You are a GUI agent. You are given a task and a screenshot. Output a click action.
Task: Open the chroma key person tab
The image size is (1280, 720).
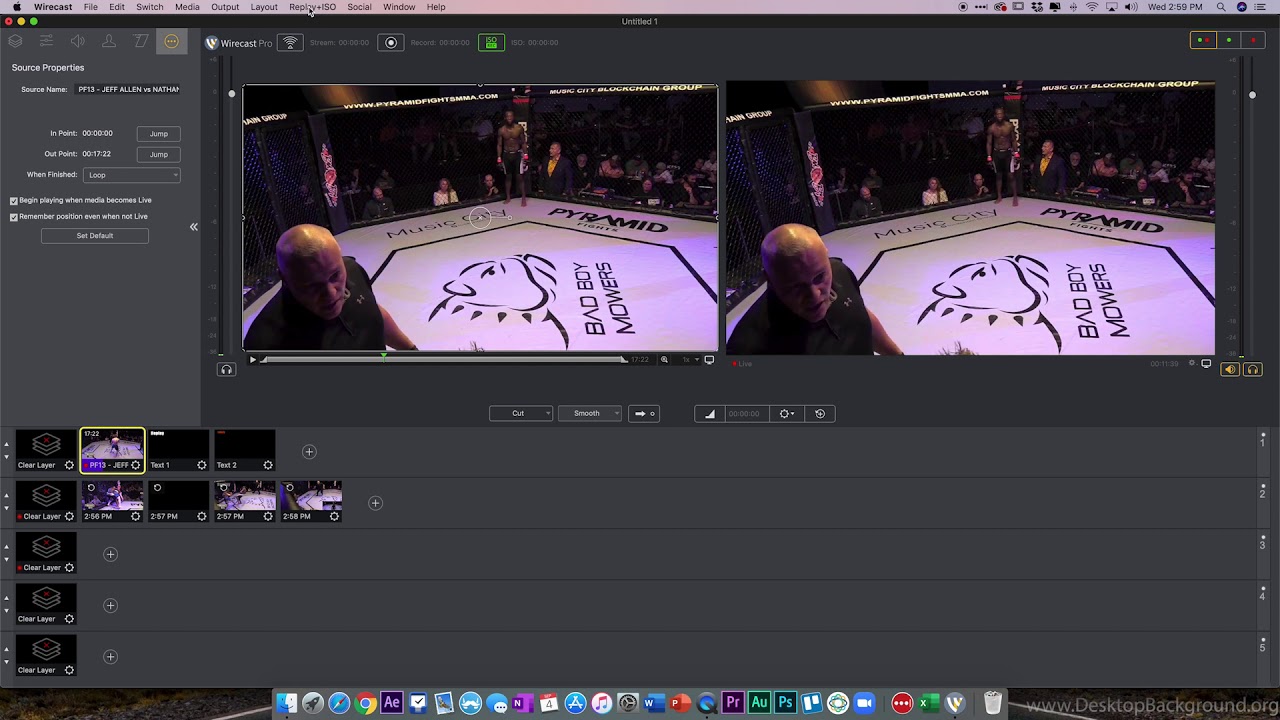point(109,41)
